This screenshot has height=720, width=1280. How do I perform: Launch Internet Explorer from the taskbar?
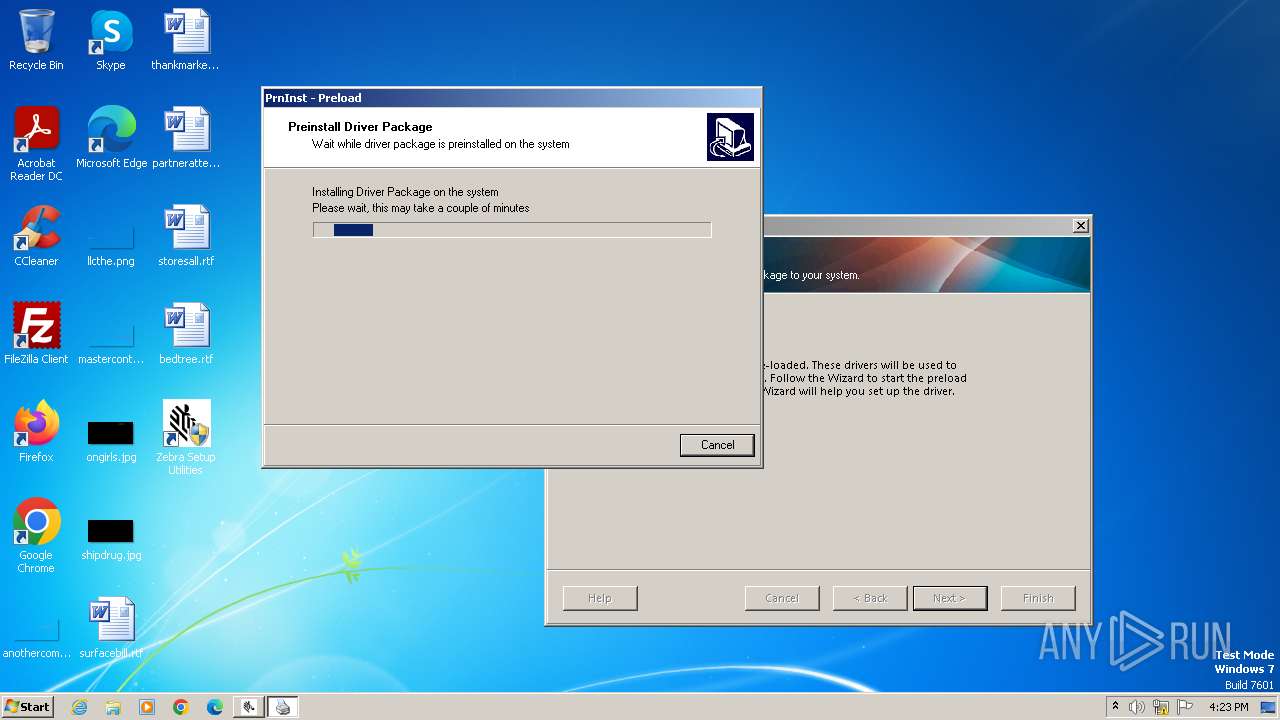[79, 707]
